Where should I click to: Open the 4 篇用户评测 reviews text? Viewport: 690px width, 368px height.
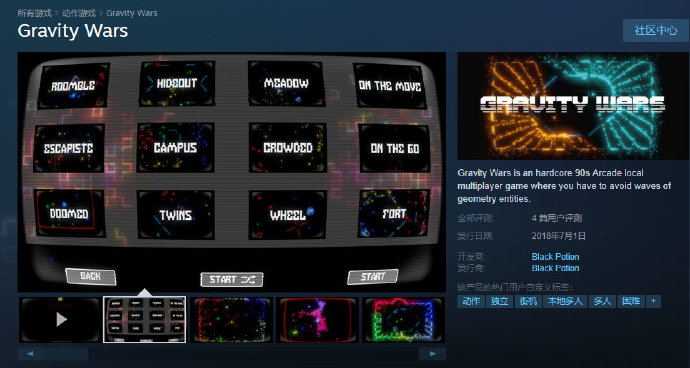[557, 218]
